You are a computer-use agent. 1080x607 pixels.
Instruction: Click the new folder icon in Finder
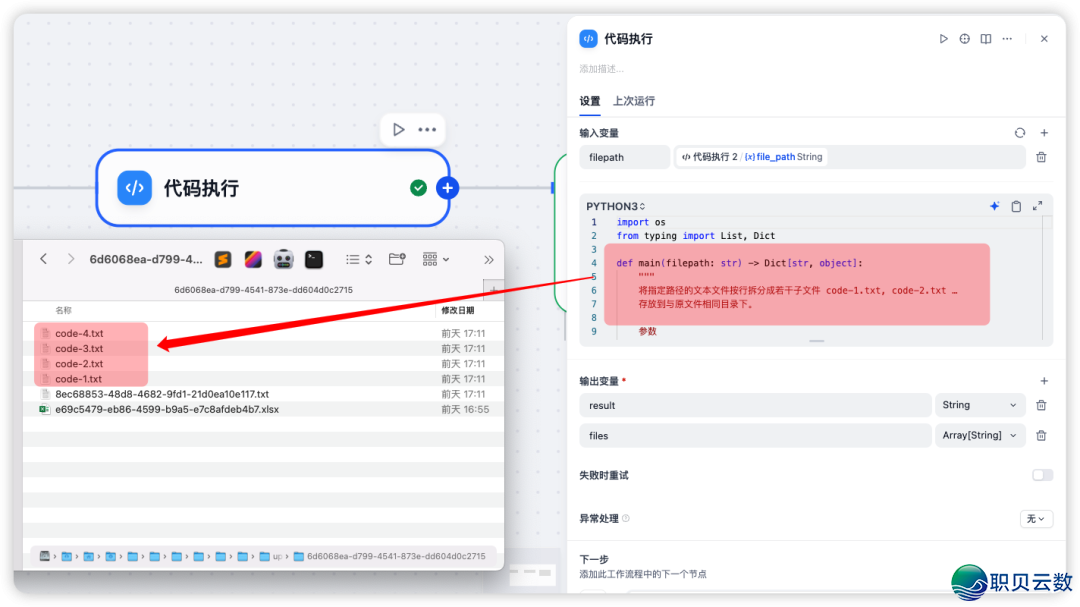pyautogui.click(x=397, y=259)
